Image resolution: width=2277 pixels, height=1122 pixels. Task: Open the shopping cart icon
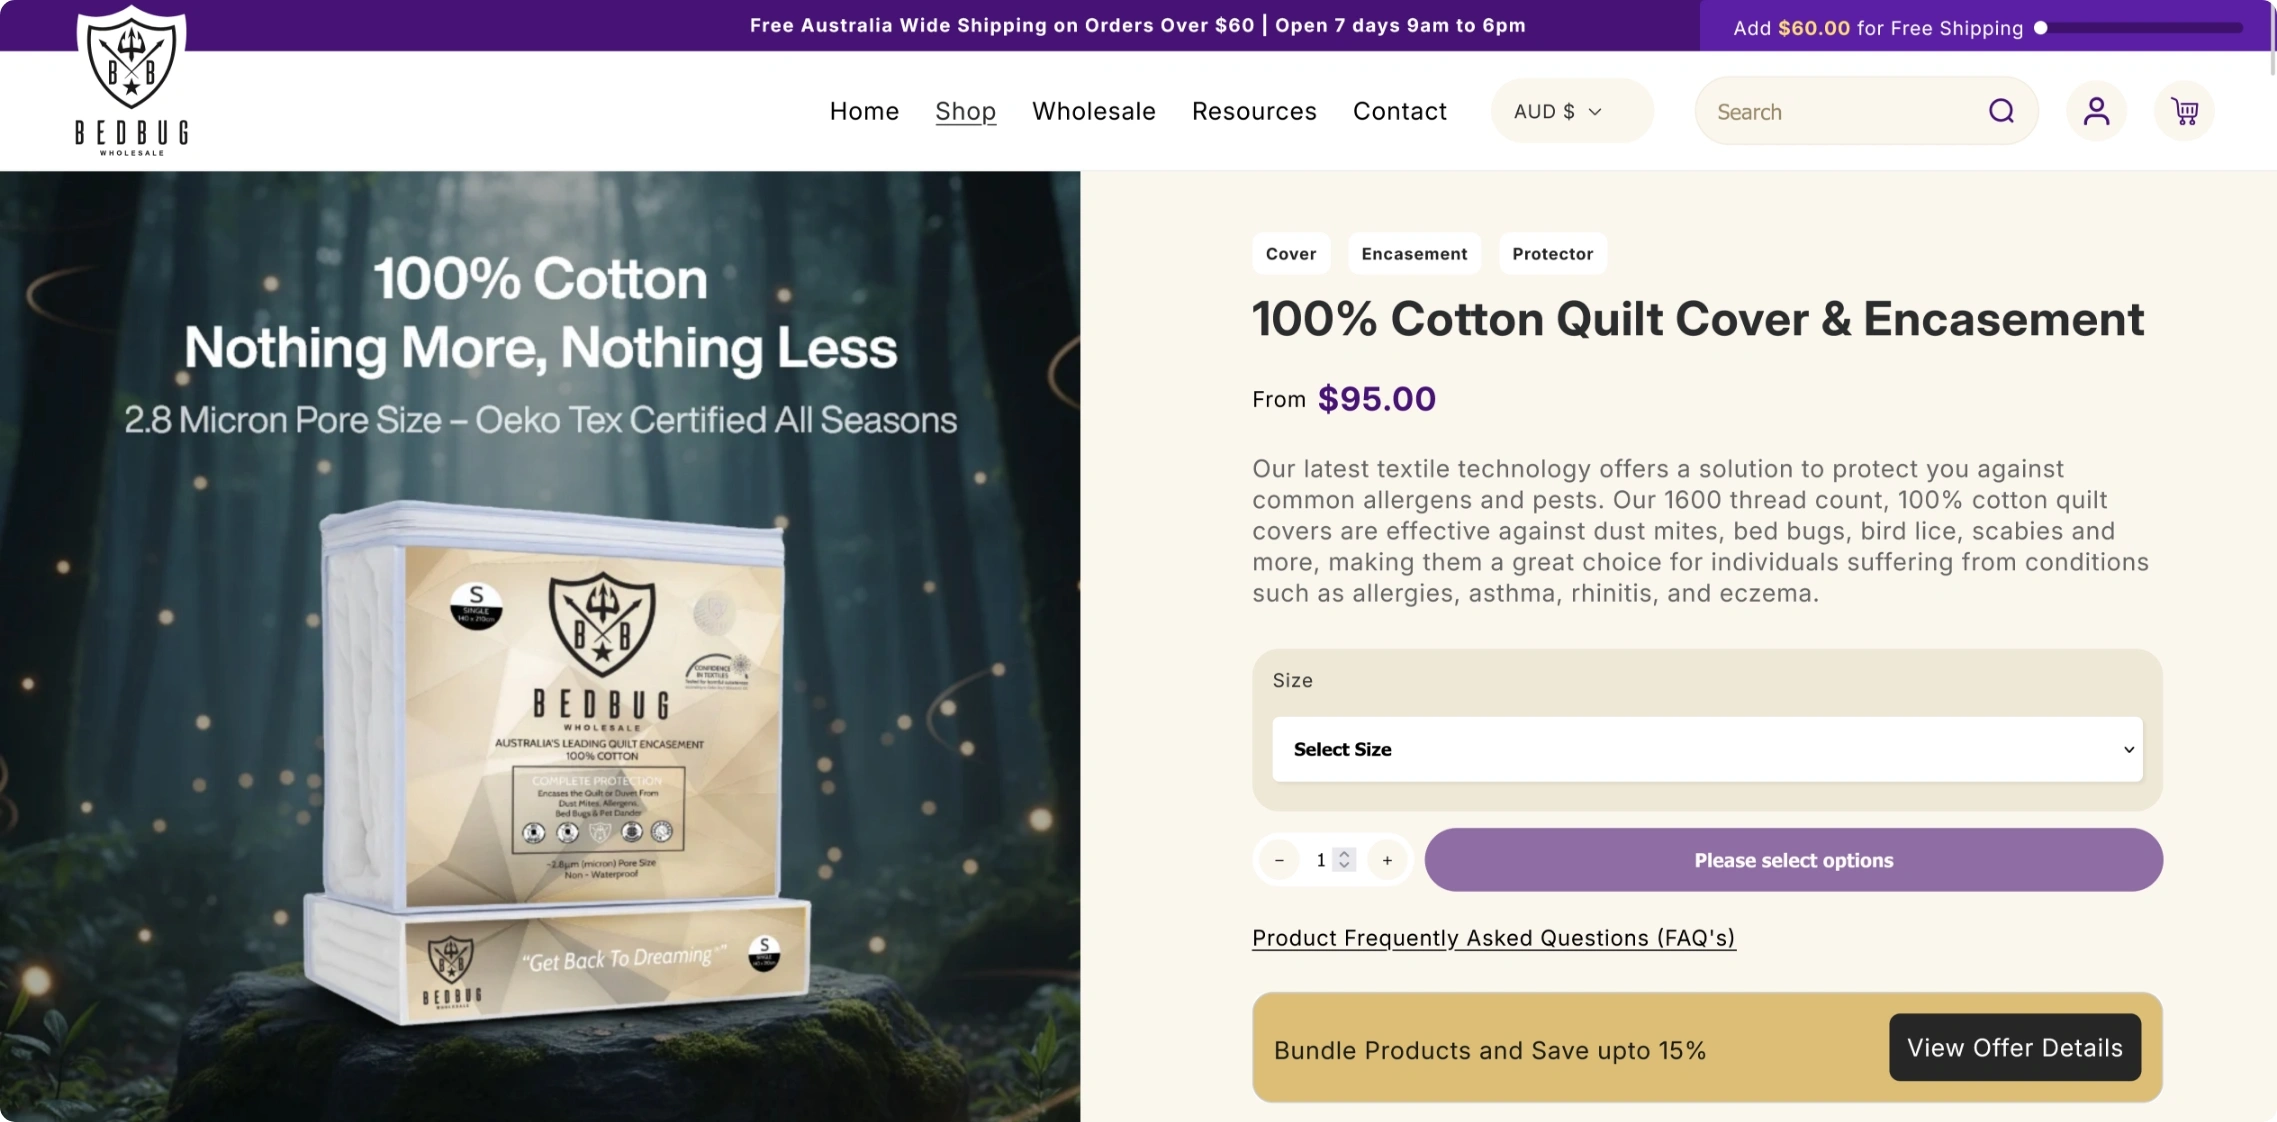tap(2184, 111)
